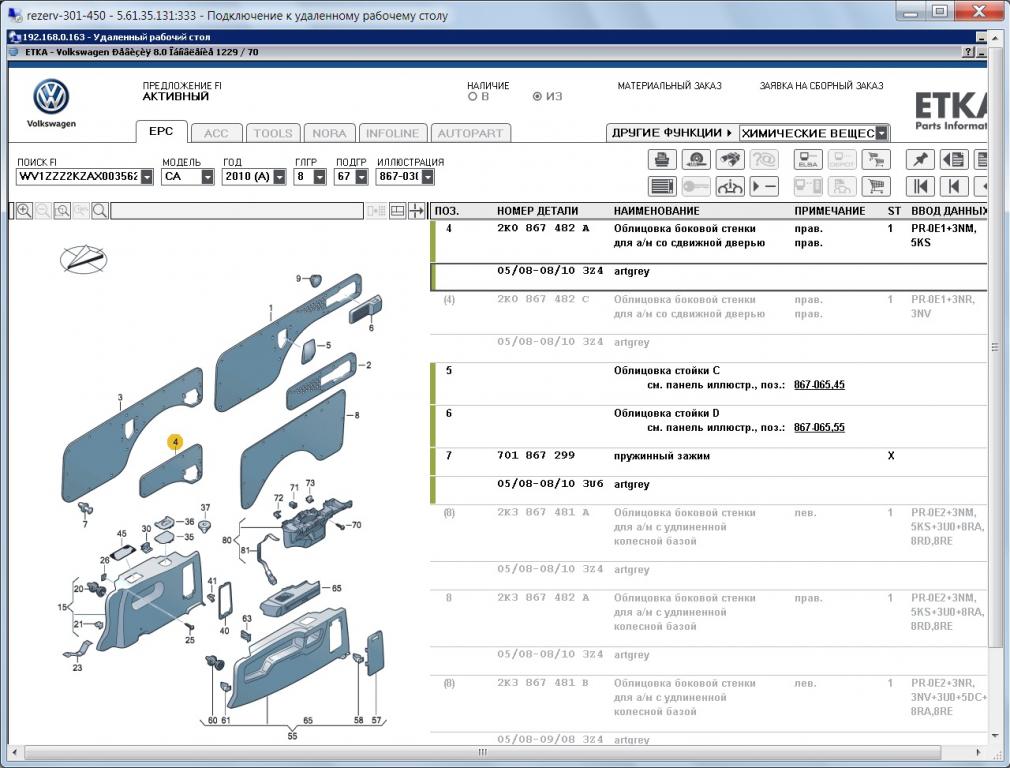1010x768 pixels.
Task: Open the ГОД dropdown showing 2010 (A)
Action: coord(280,177)
